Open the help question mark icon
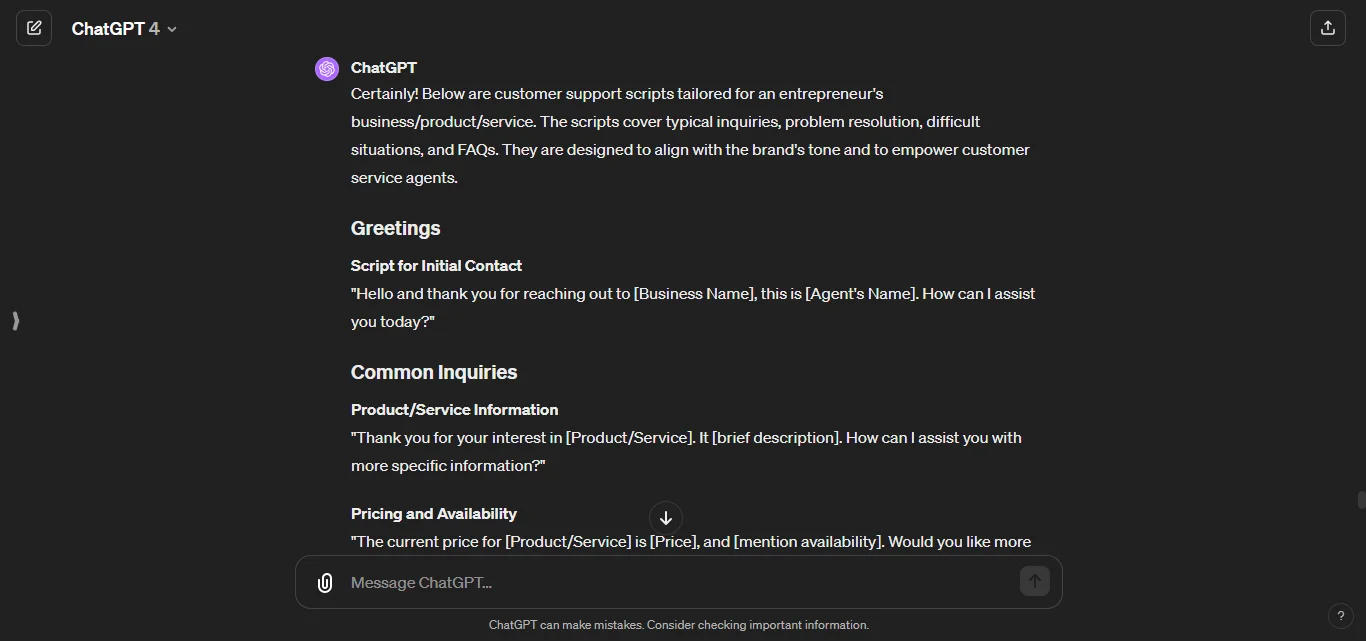 1341,616
